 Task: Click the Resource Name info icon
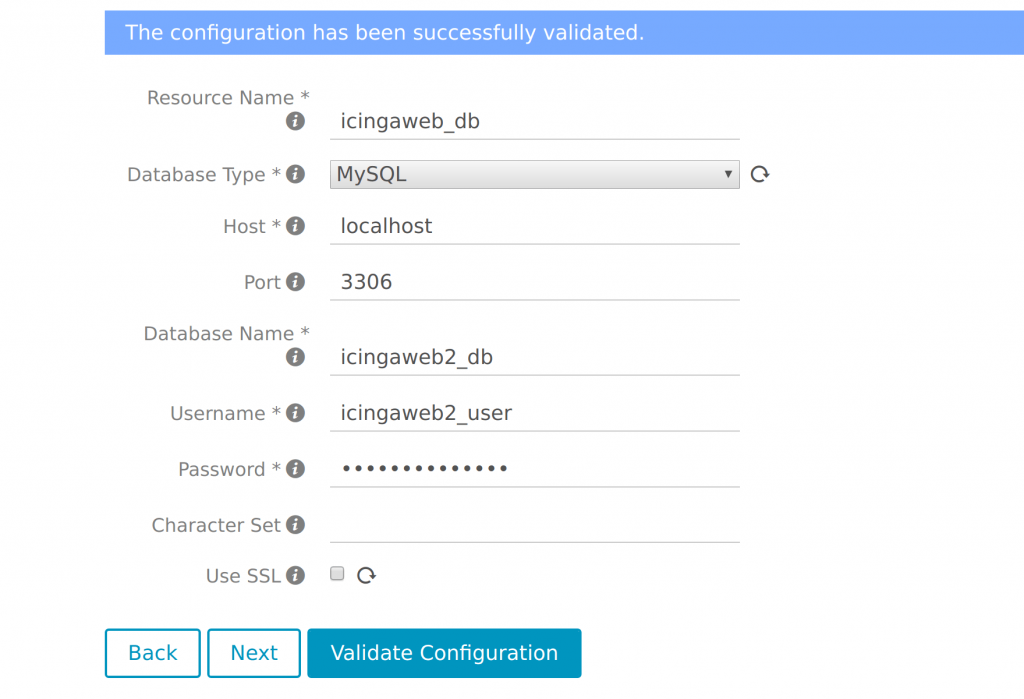tap(295, 122)
